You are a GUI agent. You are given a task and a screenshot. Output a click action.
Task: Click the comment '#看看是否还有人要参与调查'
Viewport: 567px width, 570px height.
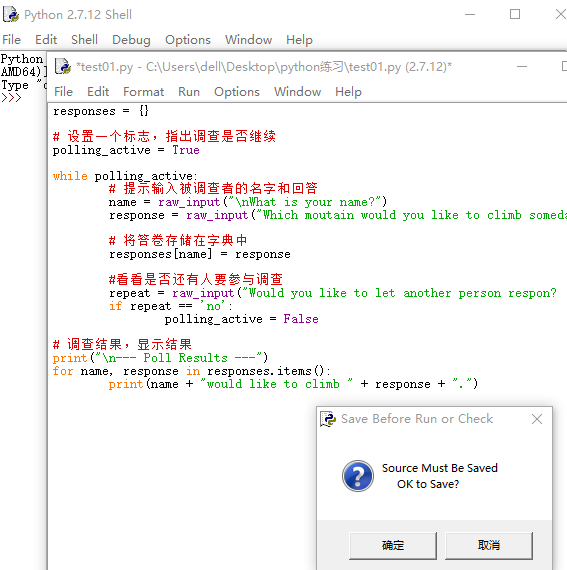196,280
